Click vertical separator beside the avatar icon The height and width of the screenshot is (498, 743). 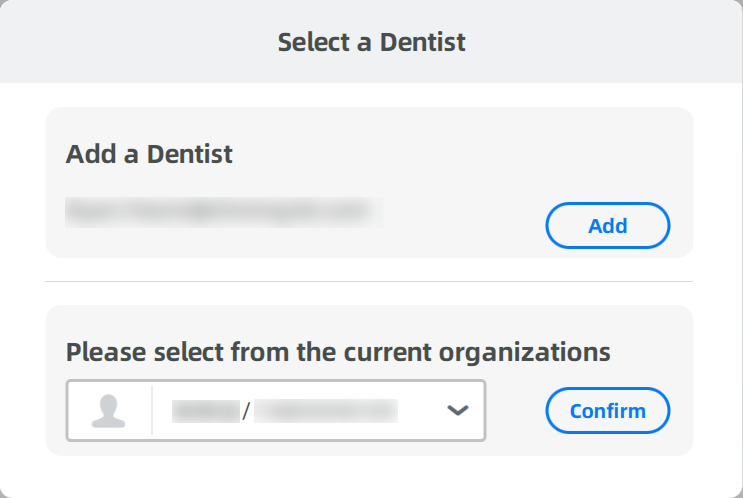tap(152, 410)
